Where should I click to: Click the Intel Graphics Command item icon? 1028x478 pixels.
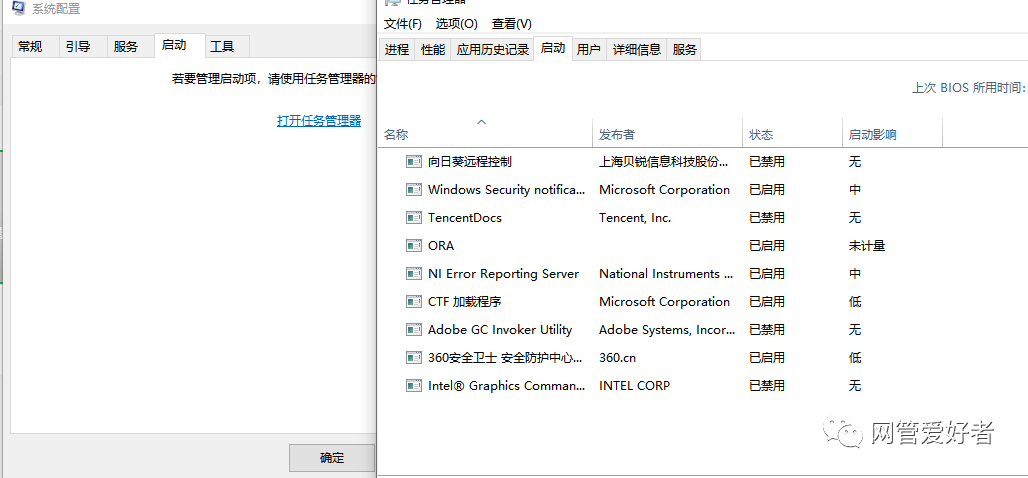[x=414, y=386]
